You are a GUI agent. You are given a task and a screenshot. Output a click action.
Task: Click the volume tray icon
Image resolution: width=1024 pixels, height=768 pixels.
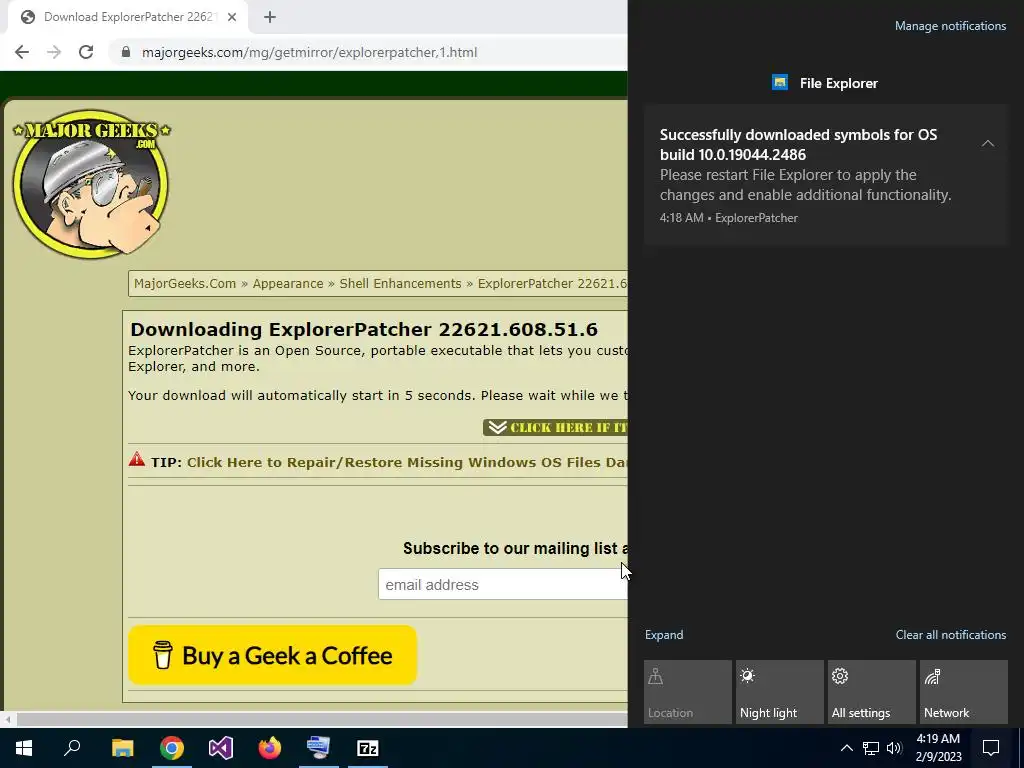pyautogui.click(x=894, y=748)
